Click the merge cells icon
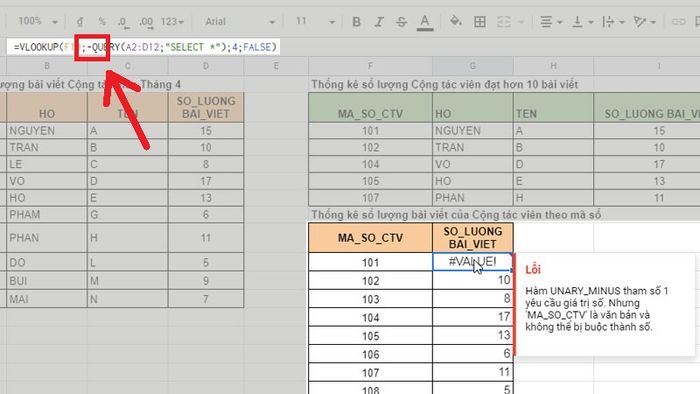The height and width of the screenshot is (394, 700). (x=504, y=21)
